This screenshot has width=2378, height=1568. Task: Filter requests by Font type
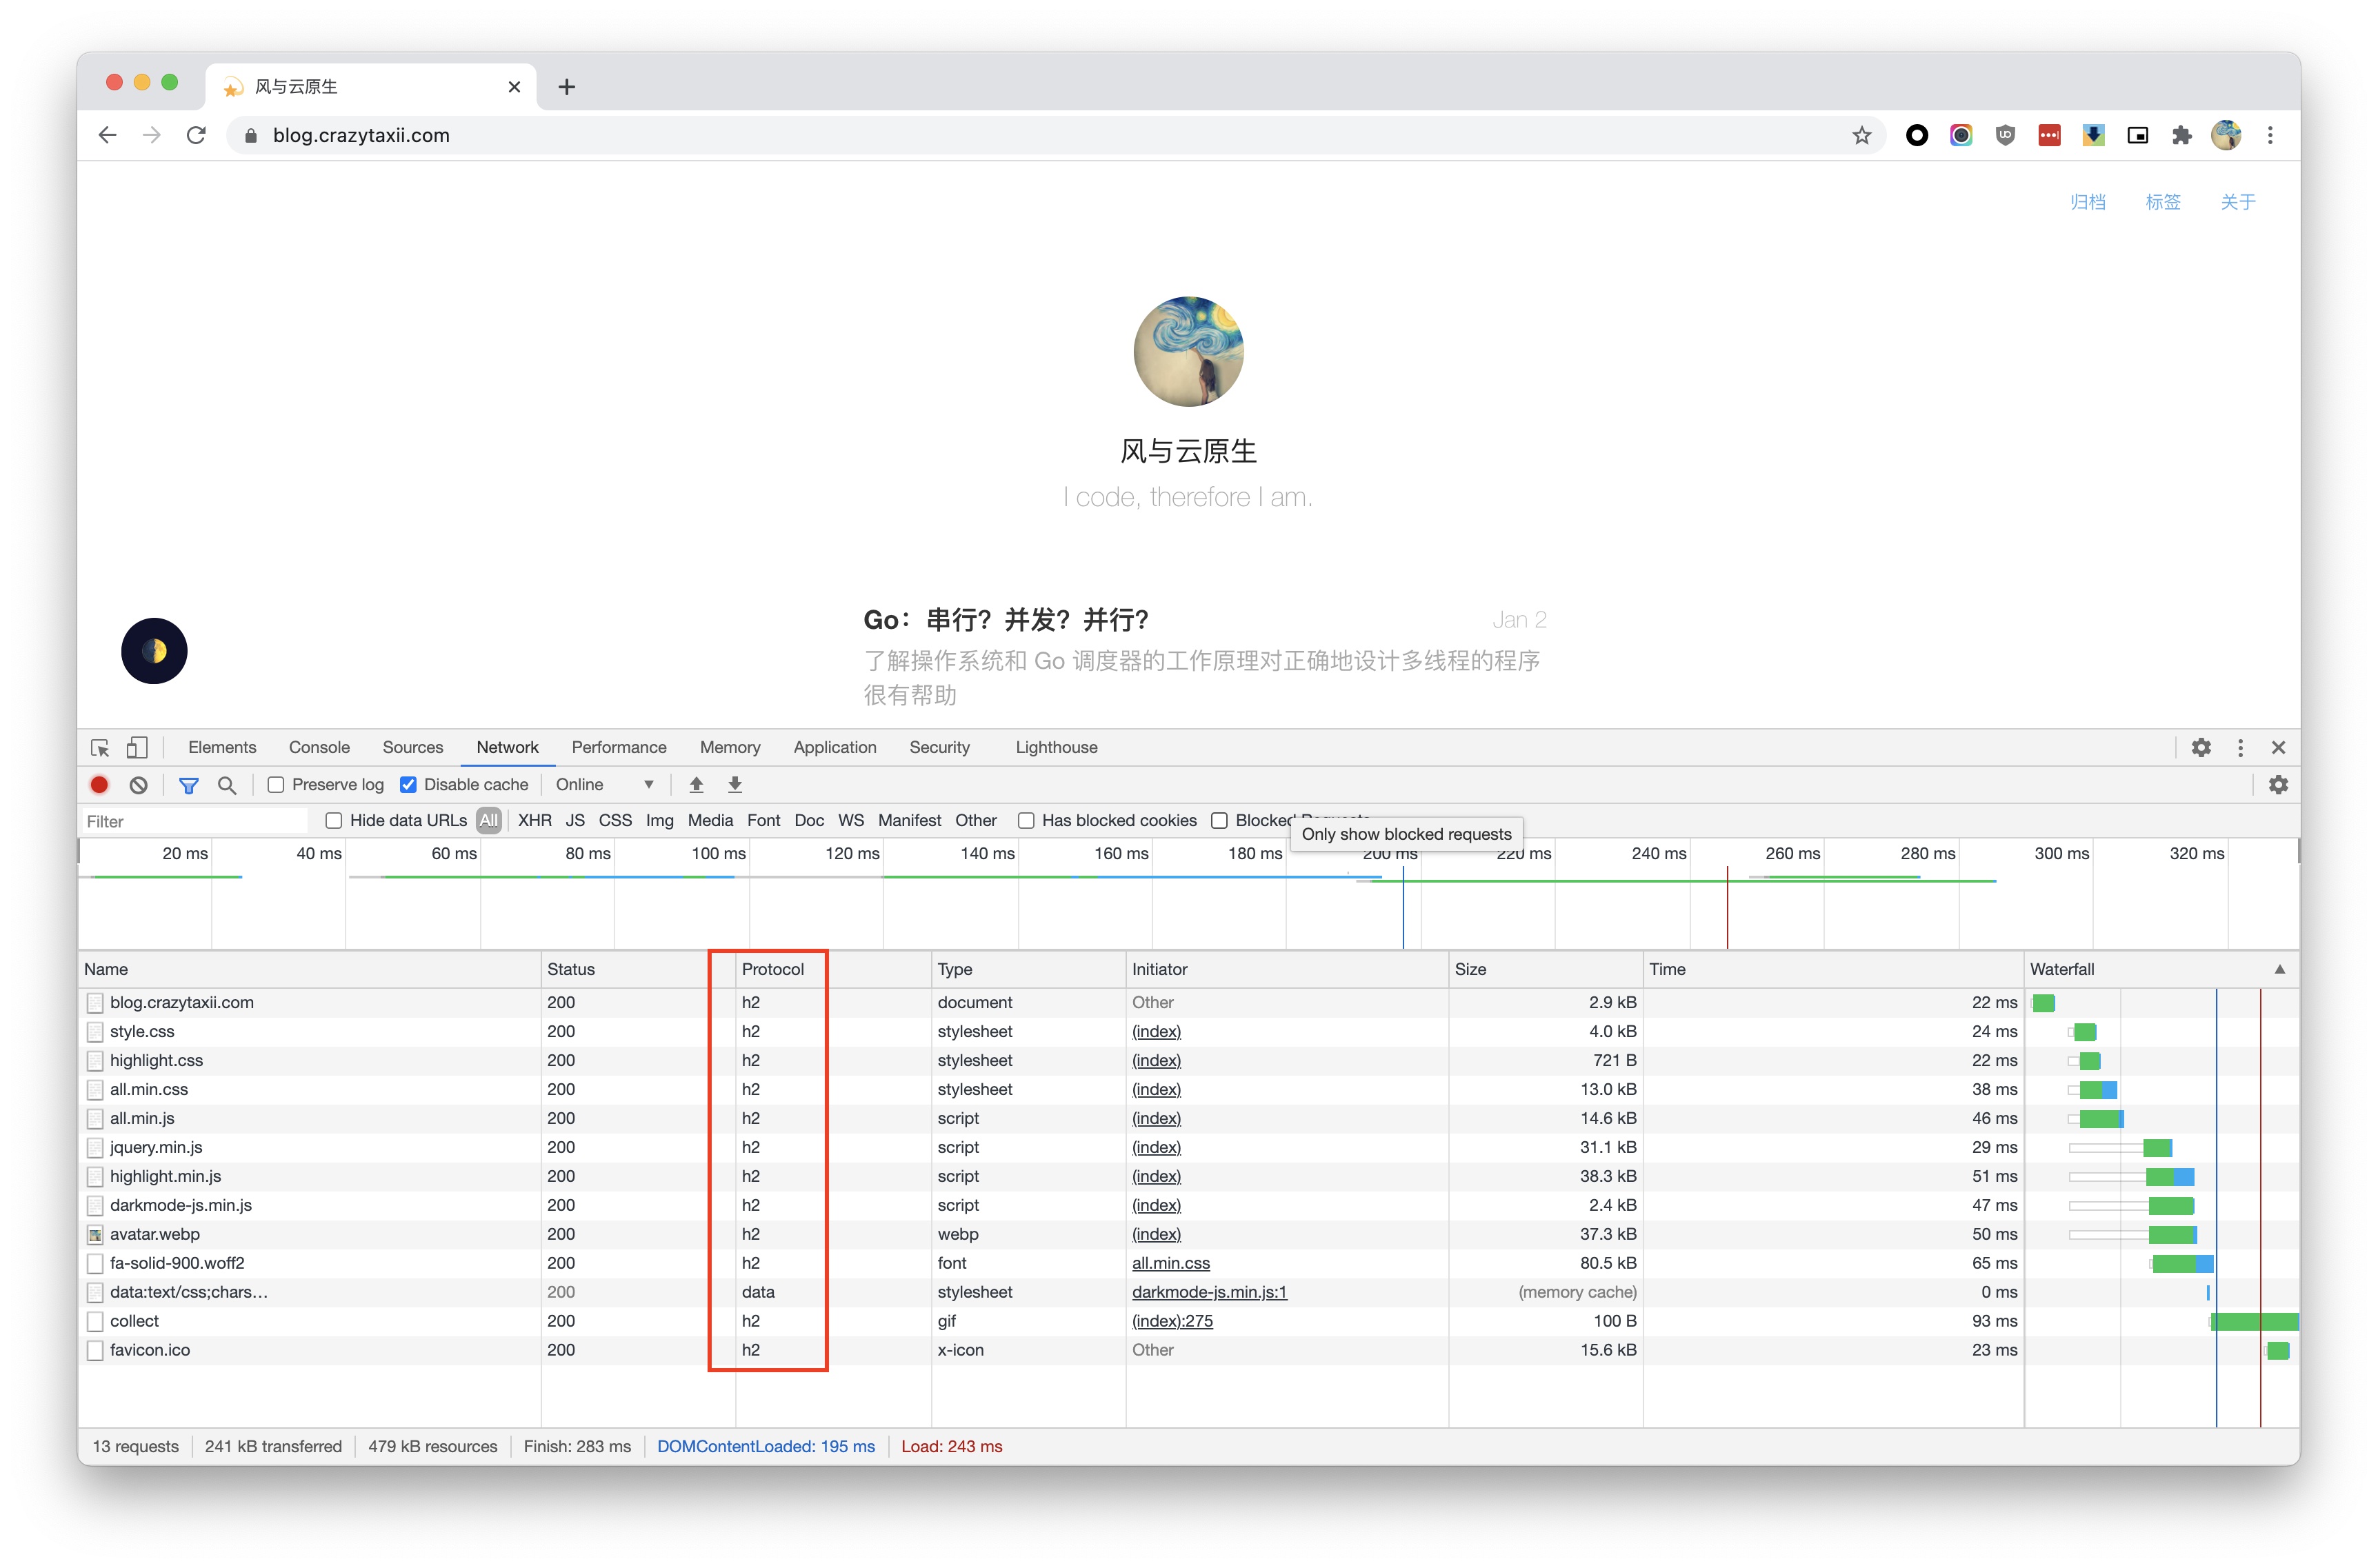point(763,821)
